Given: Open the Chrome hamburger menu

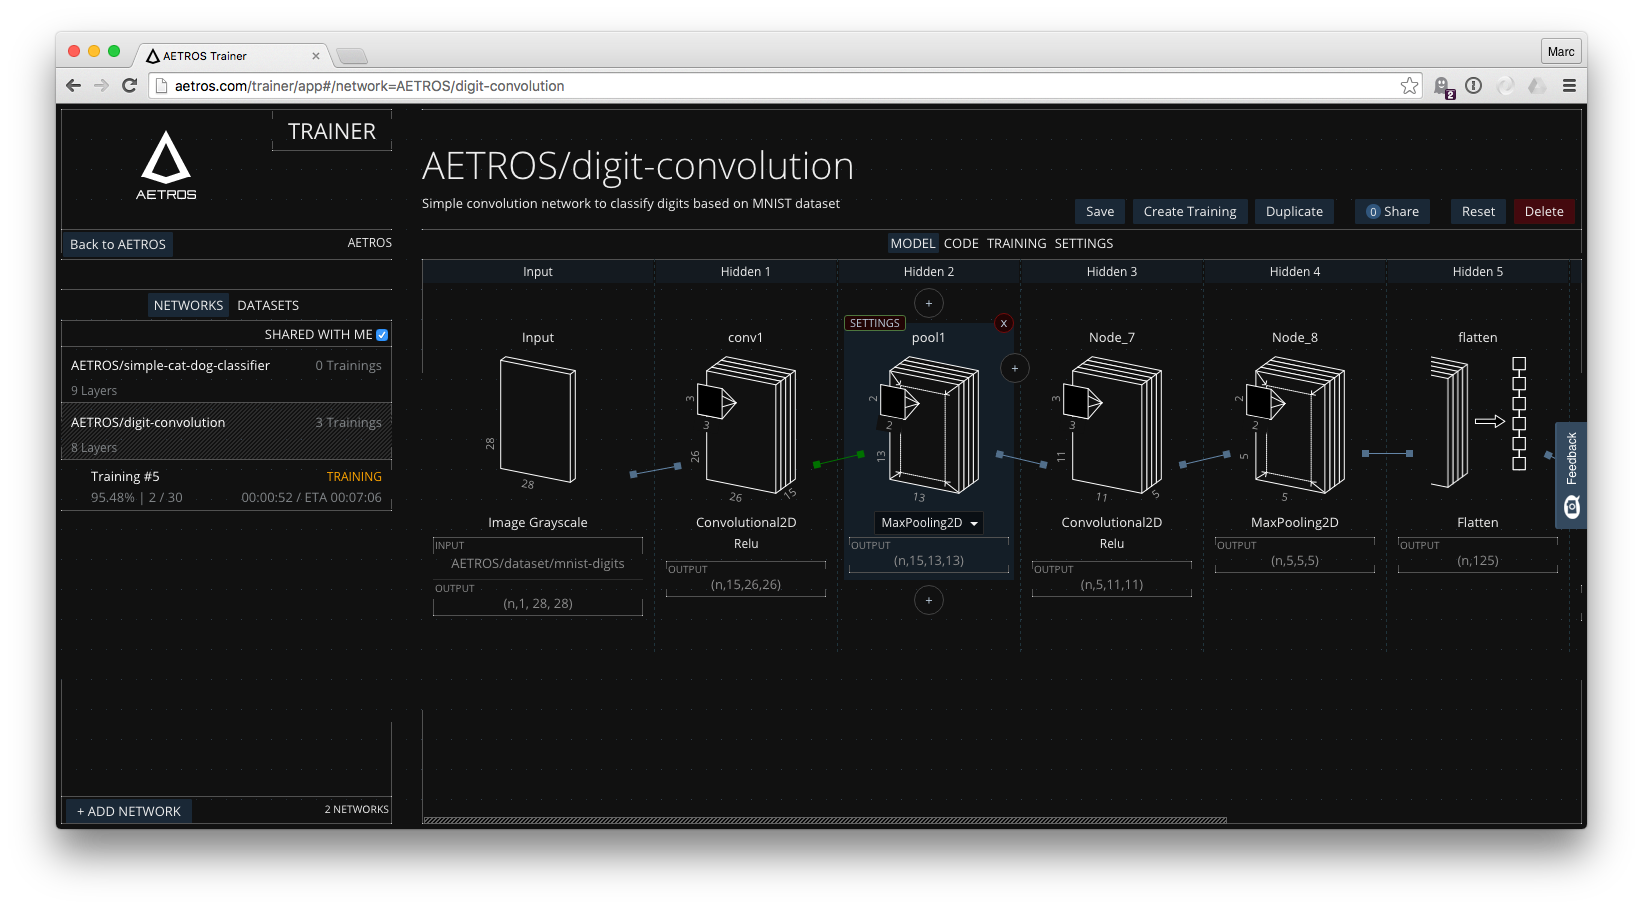Looking at the screenshot, I should click(1570, 86).
